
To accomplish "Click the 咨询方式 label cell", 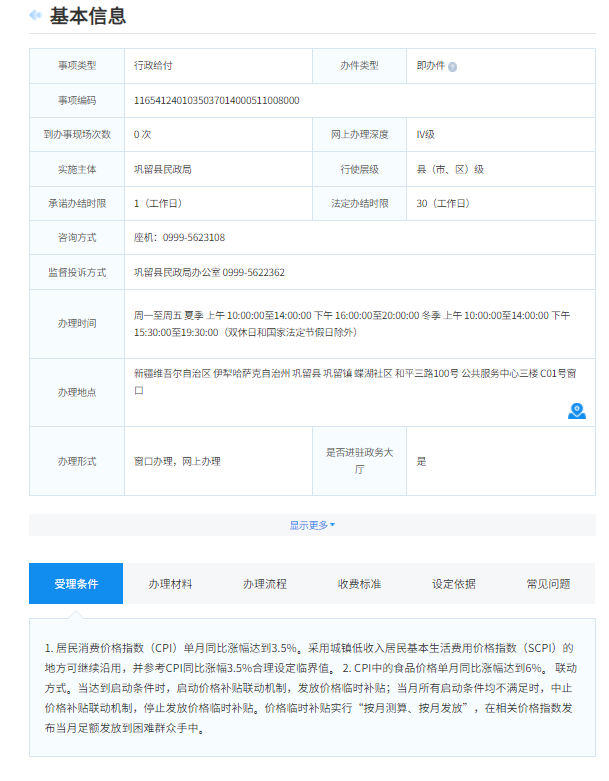I will tap(77, 238).
